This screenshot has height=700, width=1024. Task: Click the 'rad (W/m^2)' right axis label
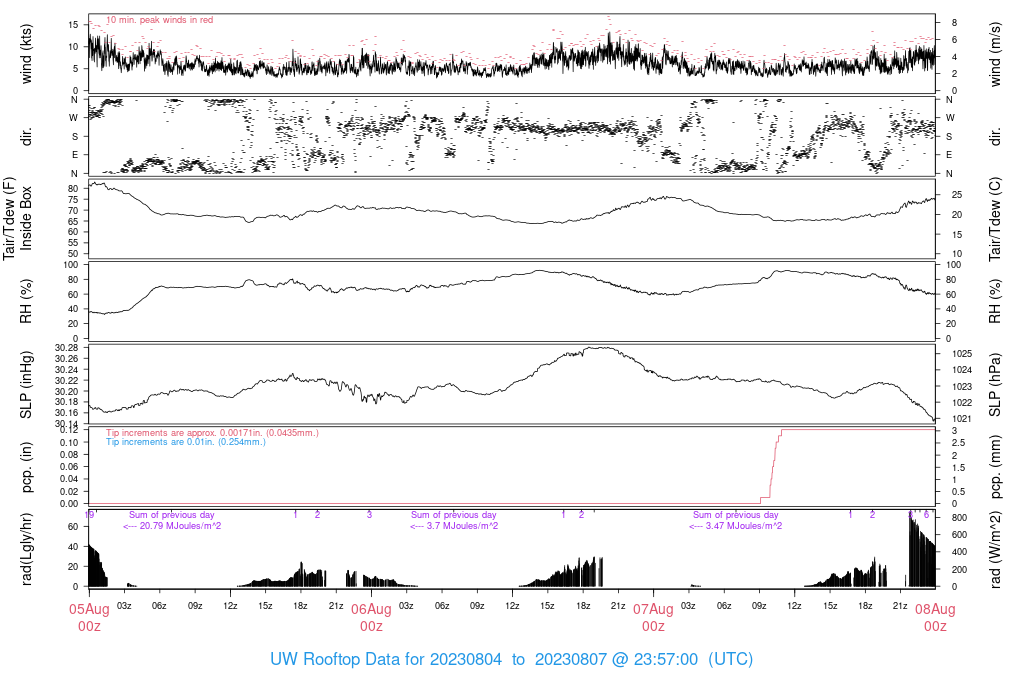(x=995, y=550)
